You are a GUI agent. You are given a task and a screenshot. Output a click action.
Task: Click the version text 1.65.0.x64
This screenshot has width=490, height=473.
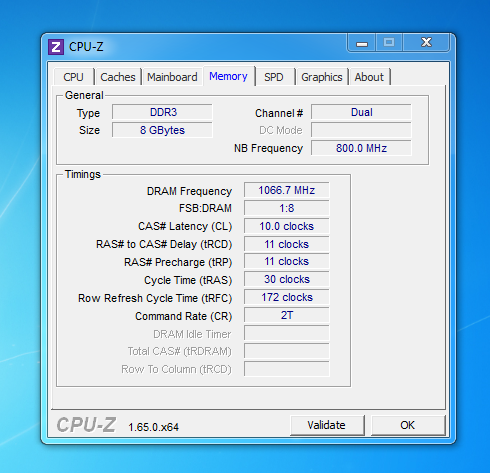click(x=154, y=427)
